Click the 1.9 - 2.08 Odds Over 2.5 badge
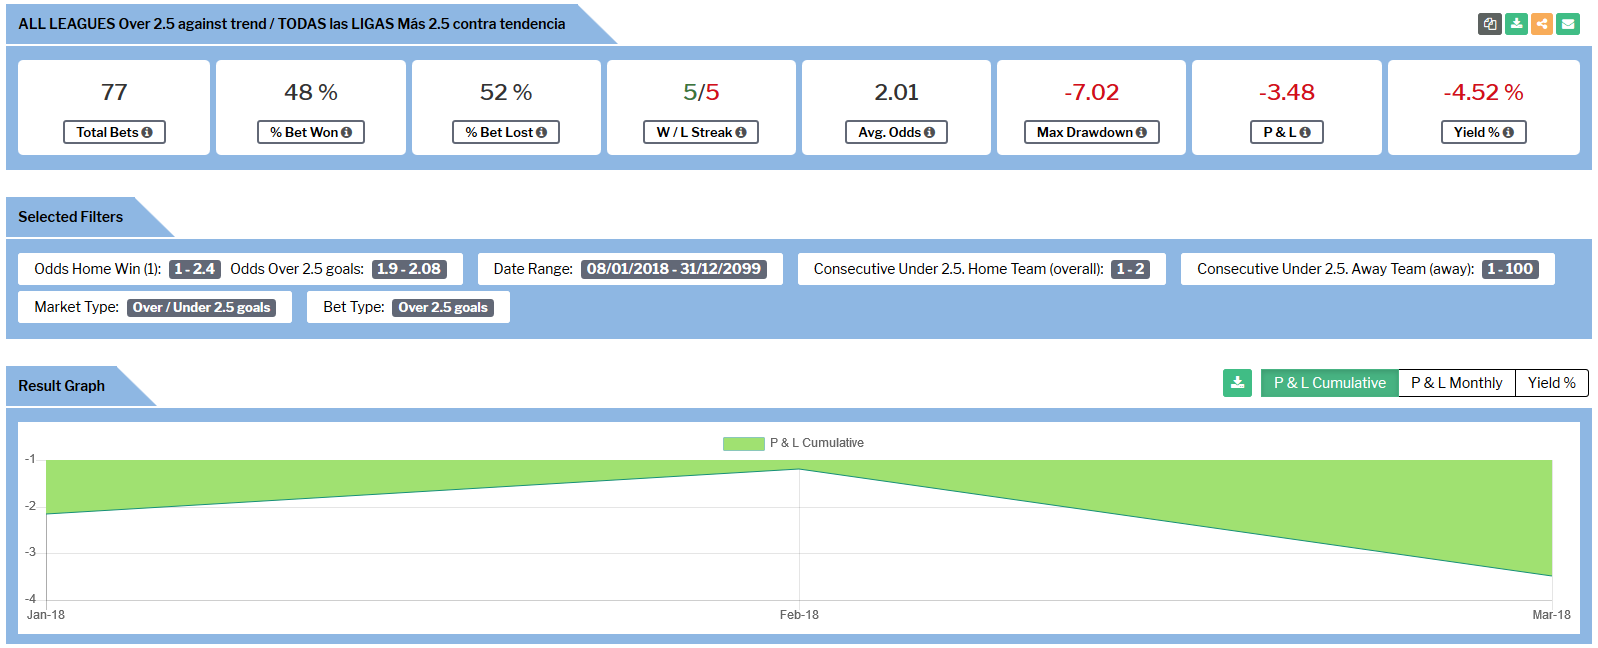The height and width of the screenshot is (648, 1598). 409,269
